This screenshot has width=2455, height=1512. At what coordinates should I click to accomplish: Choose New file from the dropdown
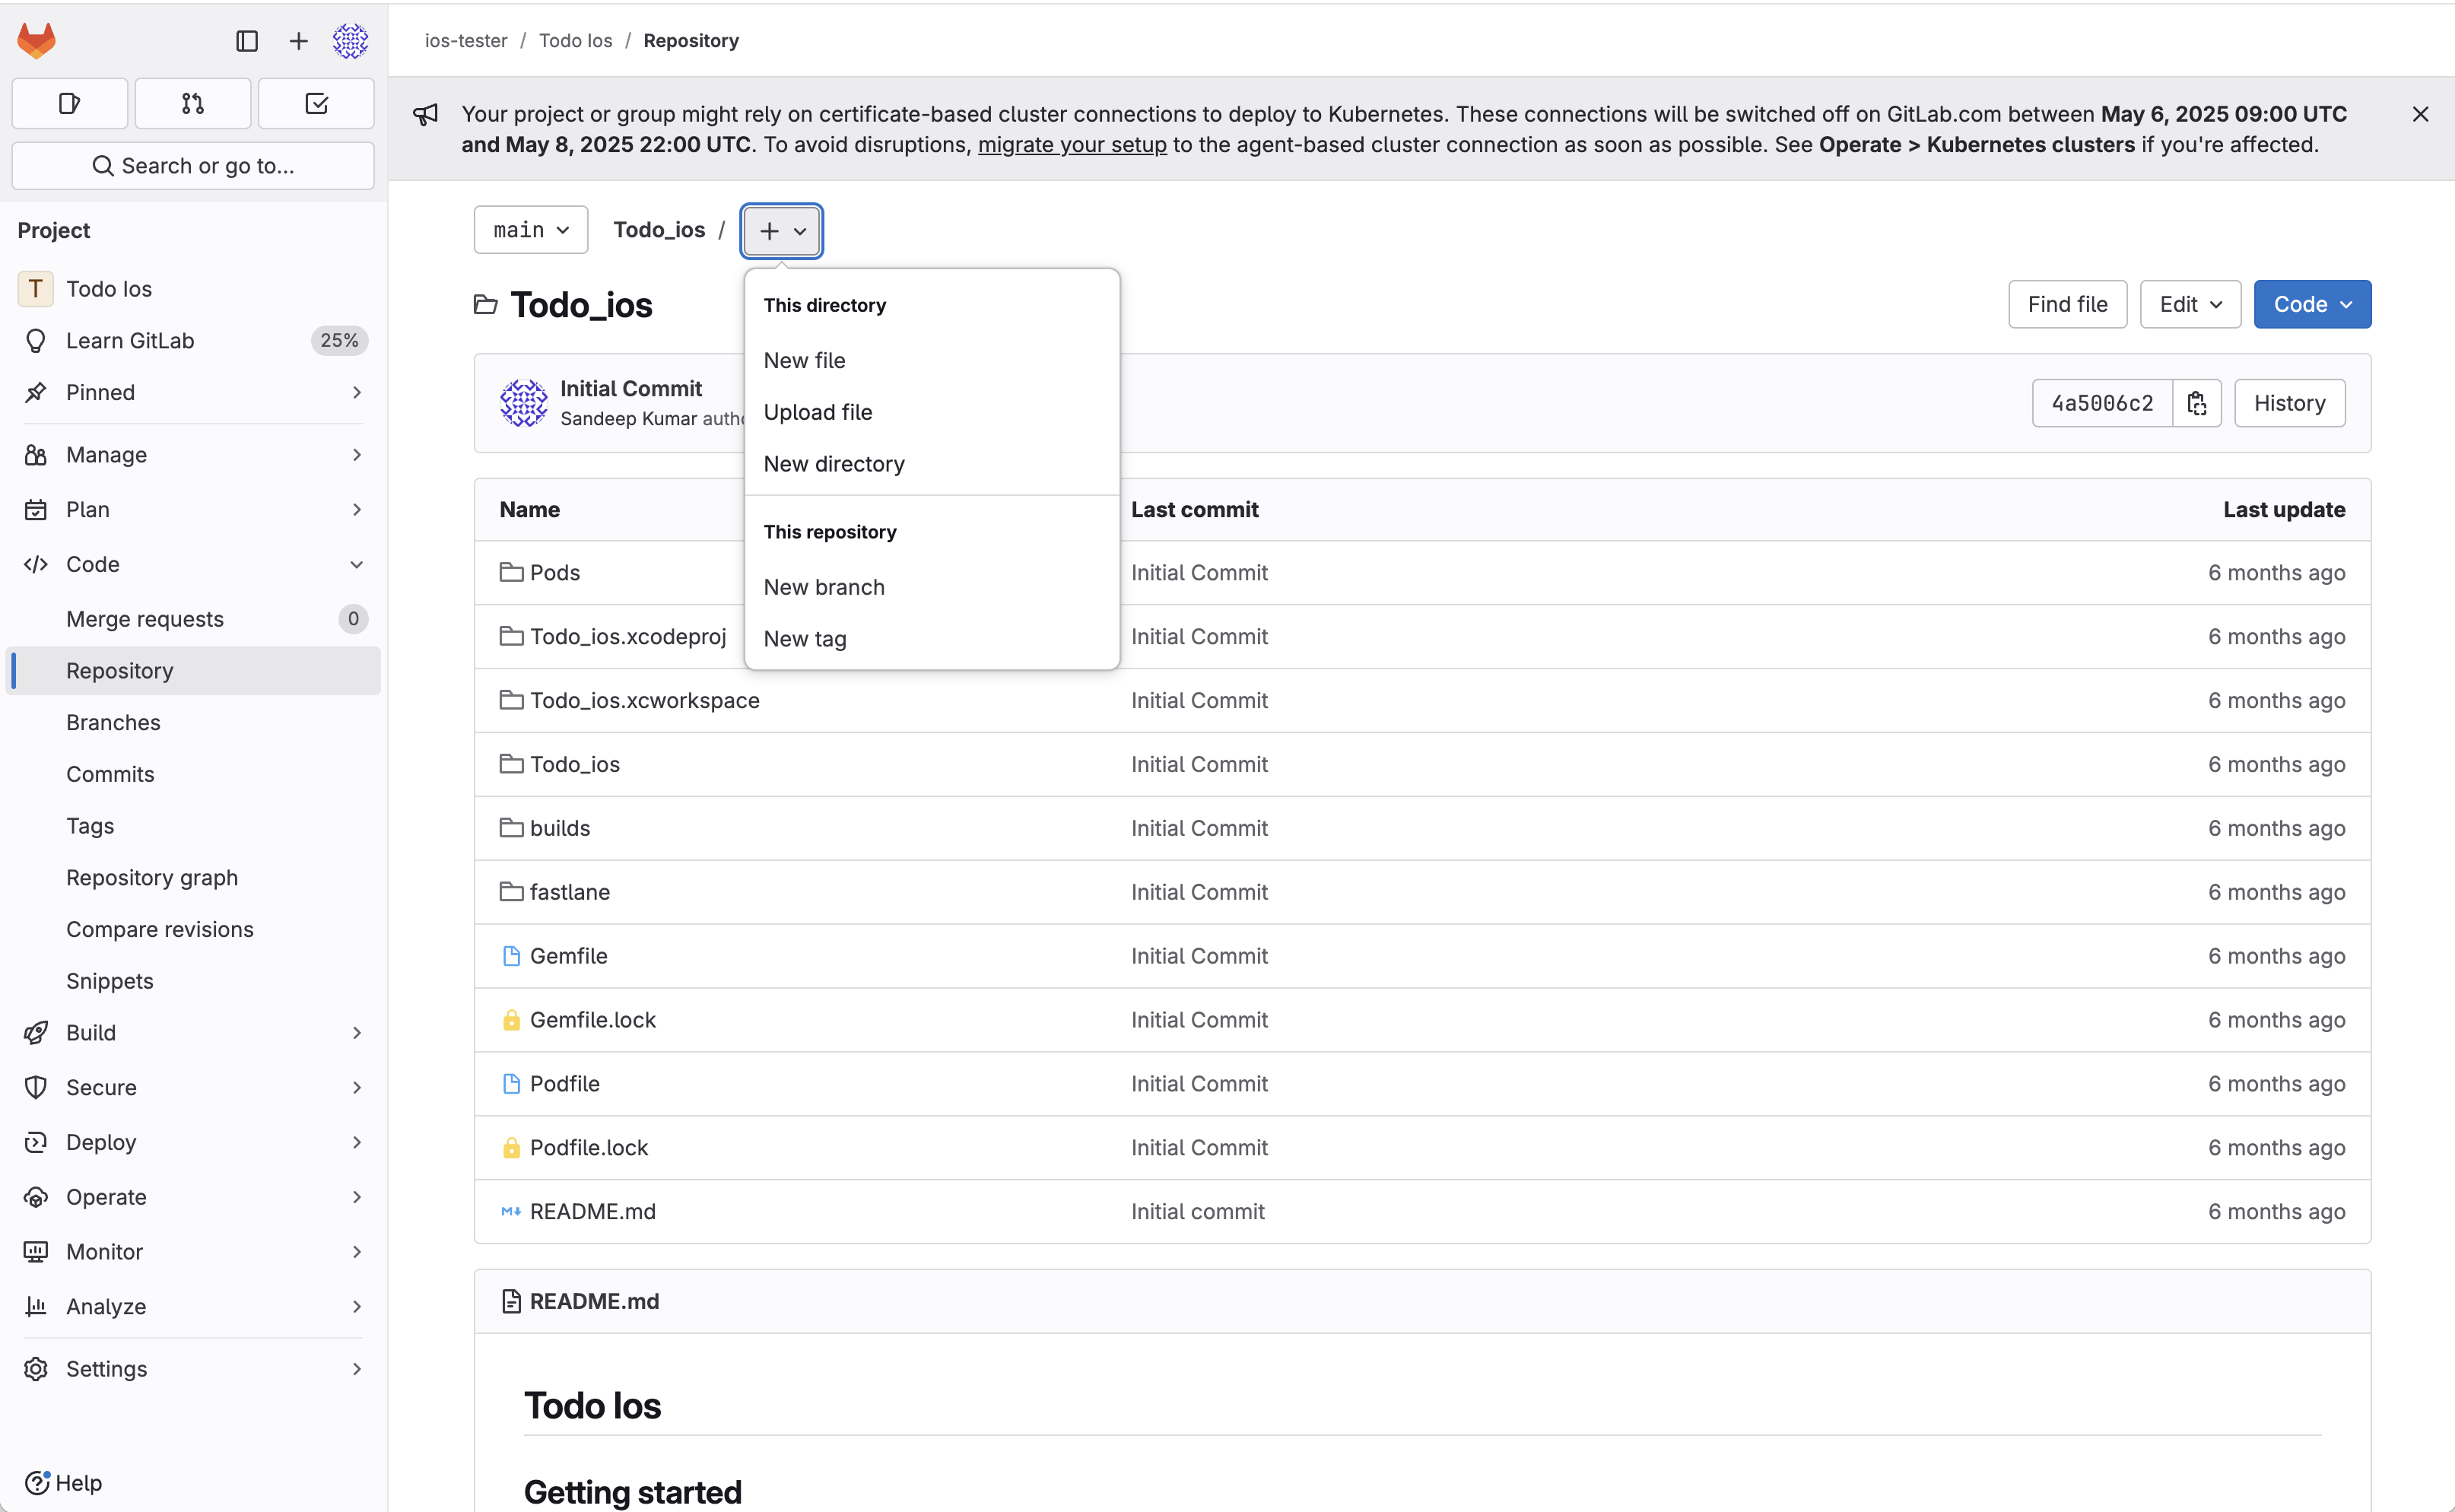pyautogui.click(x=931, y=360)
